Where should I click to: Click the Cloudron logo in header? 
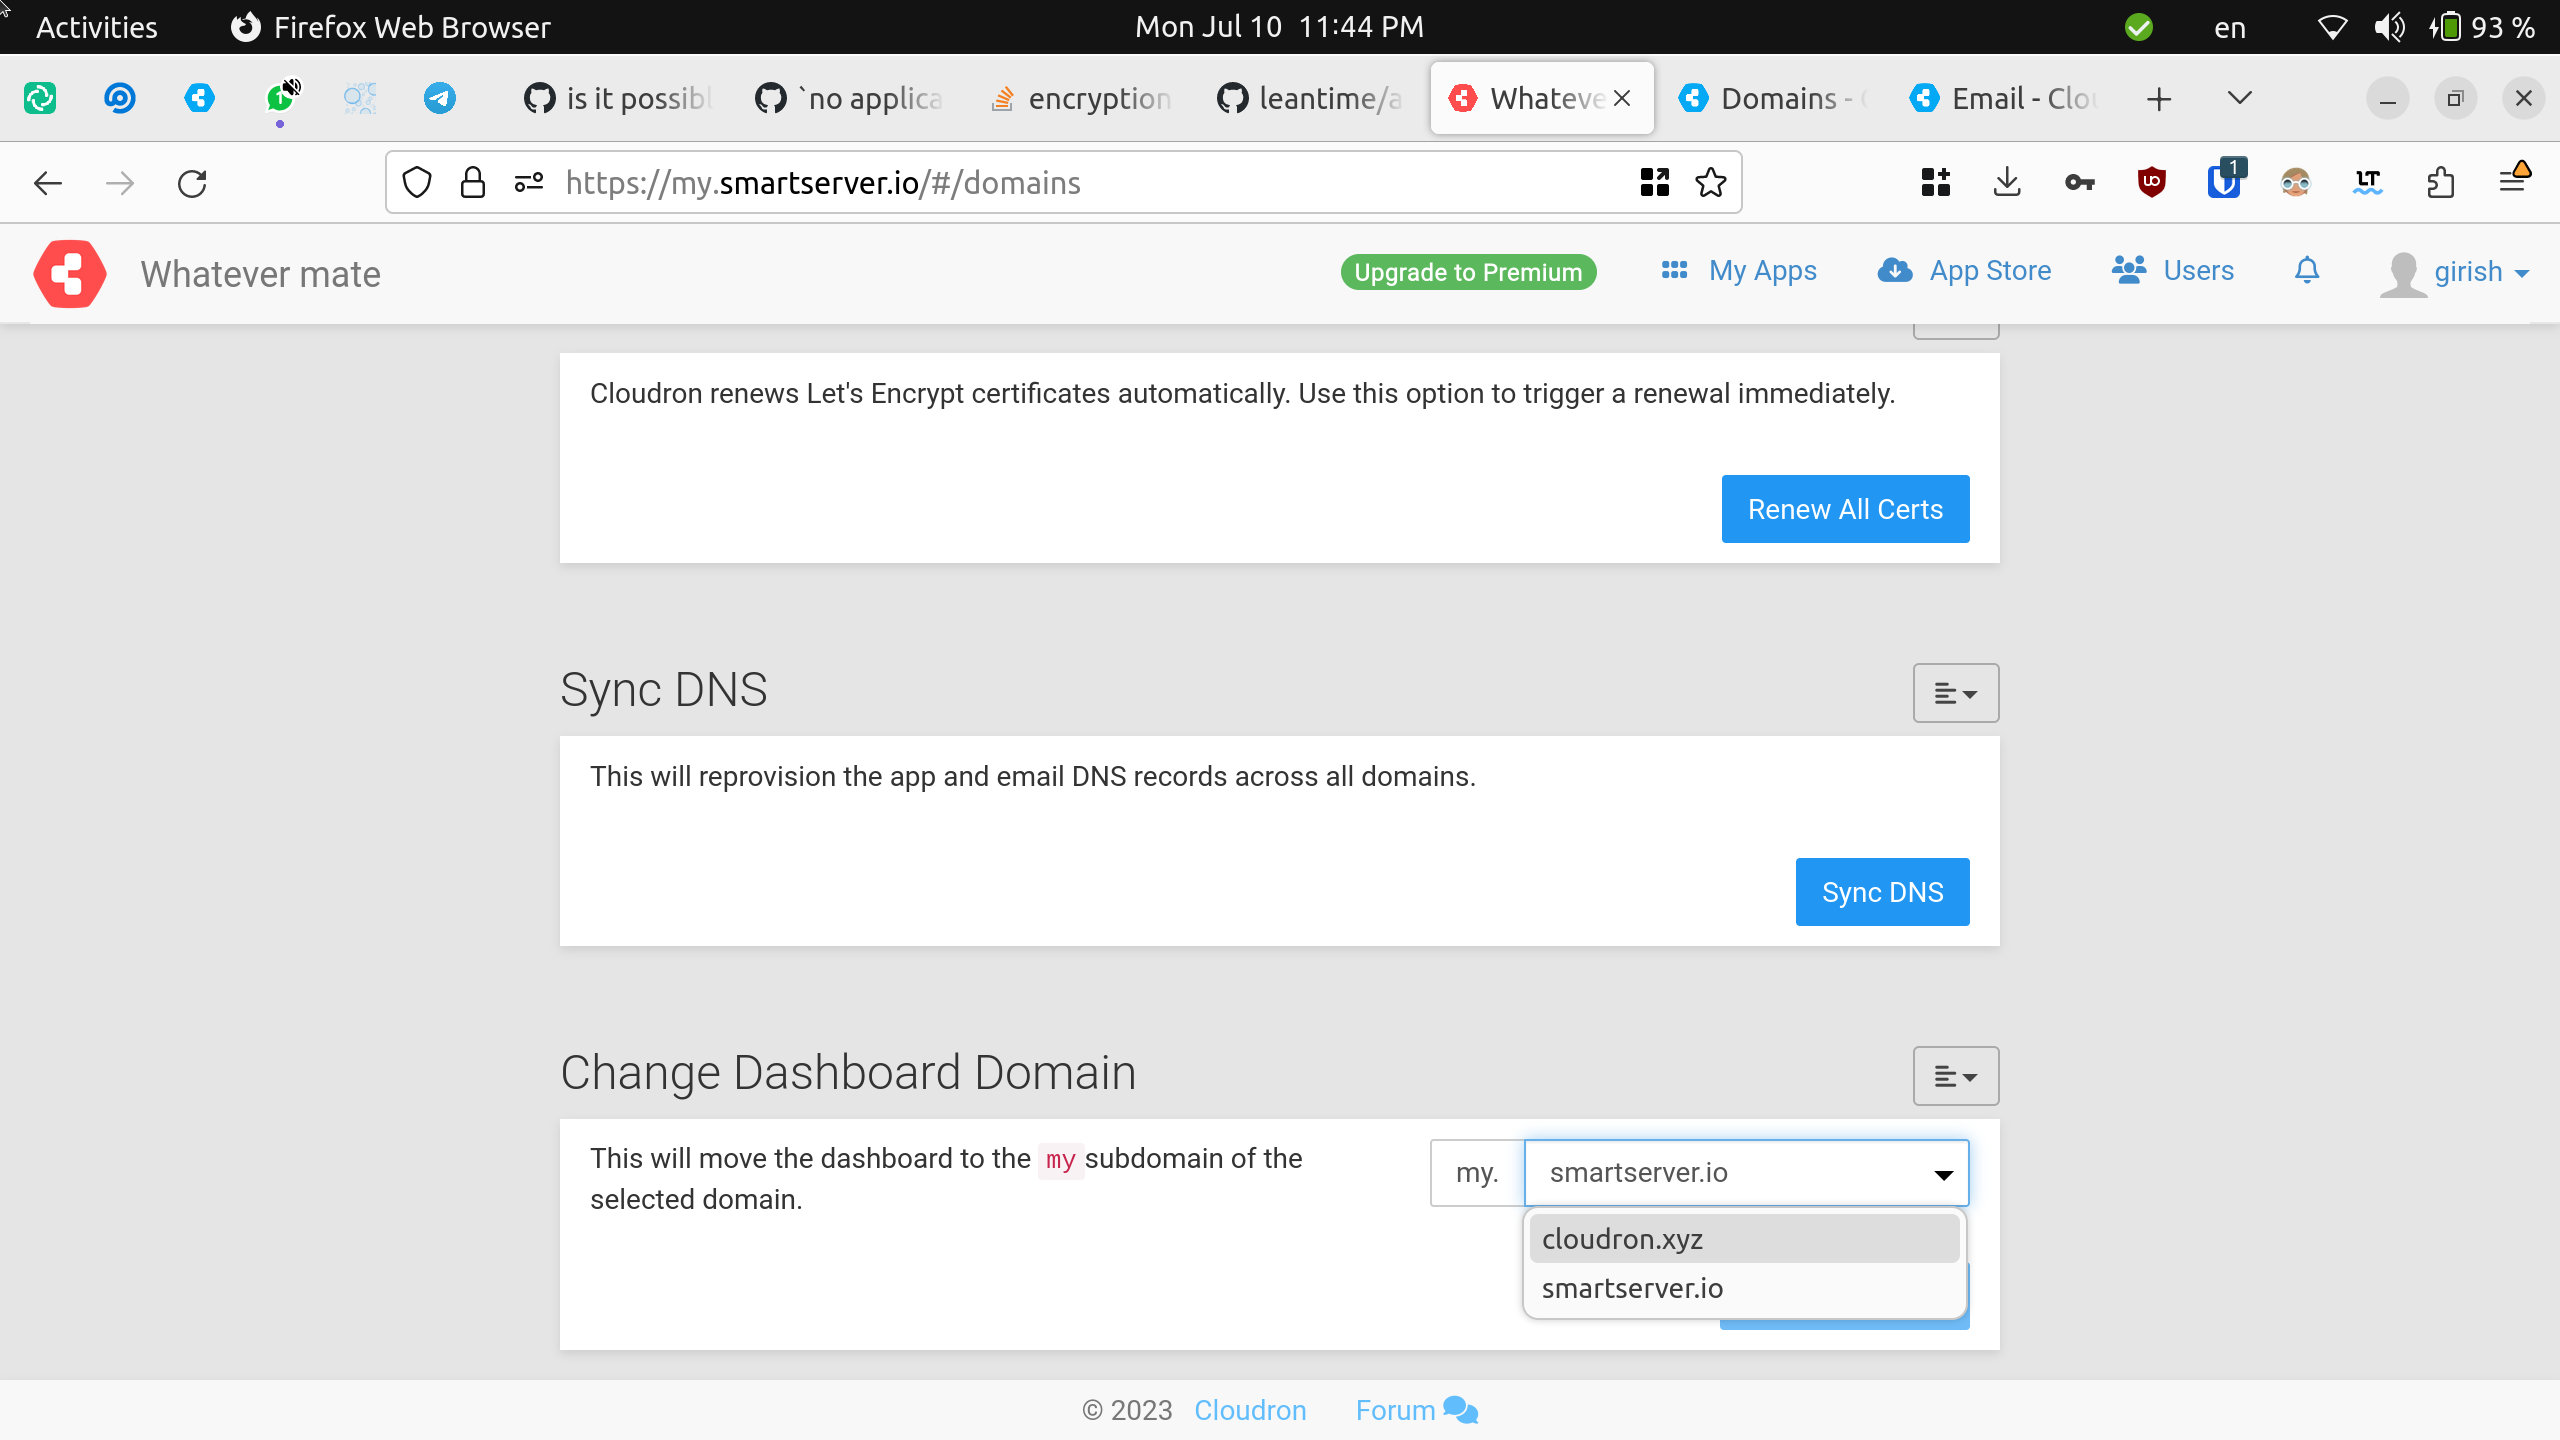point(70,273)
